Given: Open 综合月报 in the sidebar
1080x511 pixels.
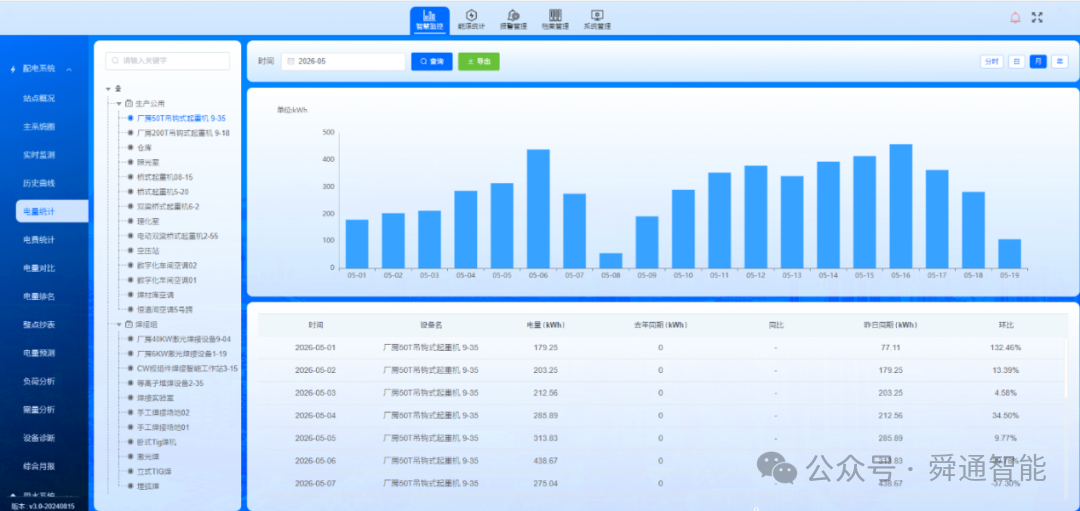Looking at the screenshot, I should [x=39, y=466].
